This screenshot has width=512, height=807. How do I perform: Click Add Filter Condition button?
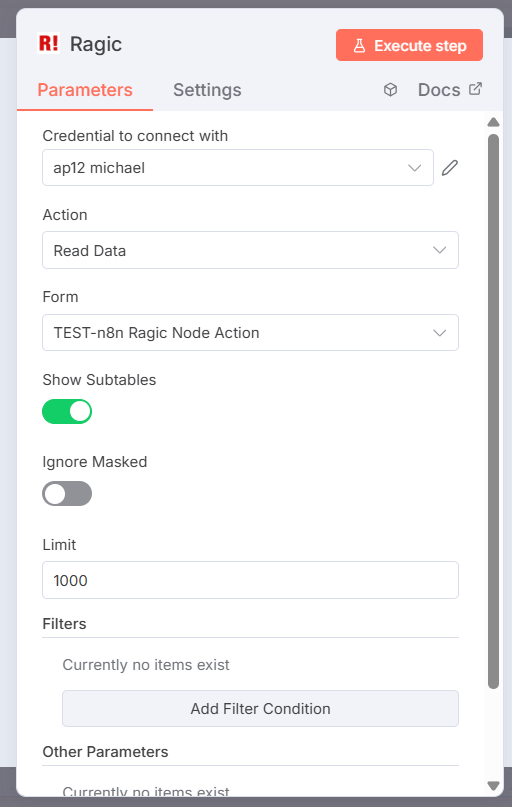pyautogui.click(x=260, y=709)
